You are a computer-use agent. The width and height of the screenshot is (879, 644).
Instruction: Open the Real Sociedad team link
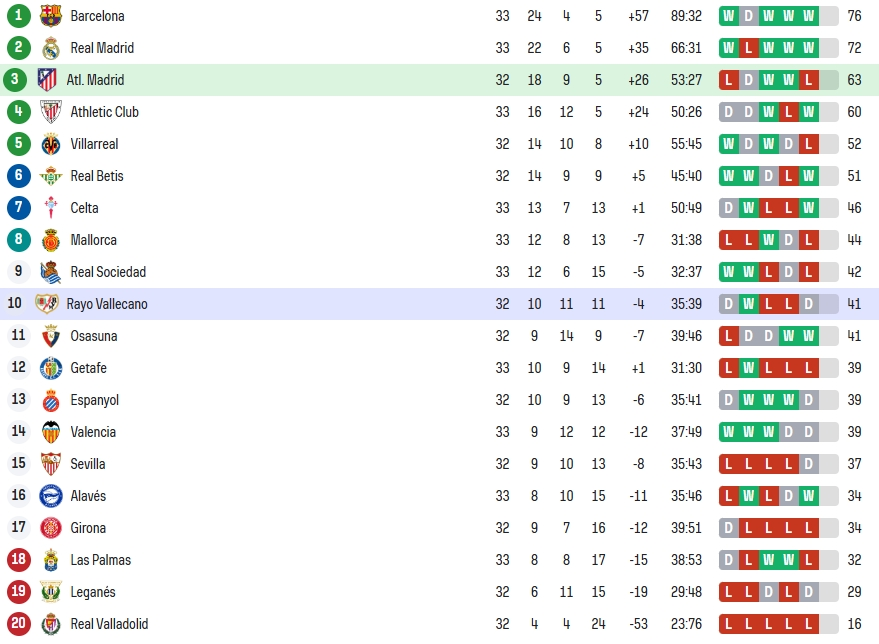[x=108, y=272]
